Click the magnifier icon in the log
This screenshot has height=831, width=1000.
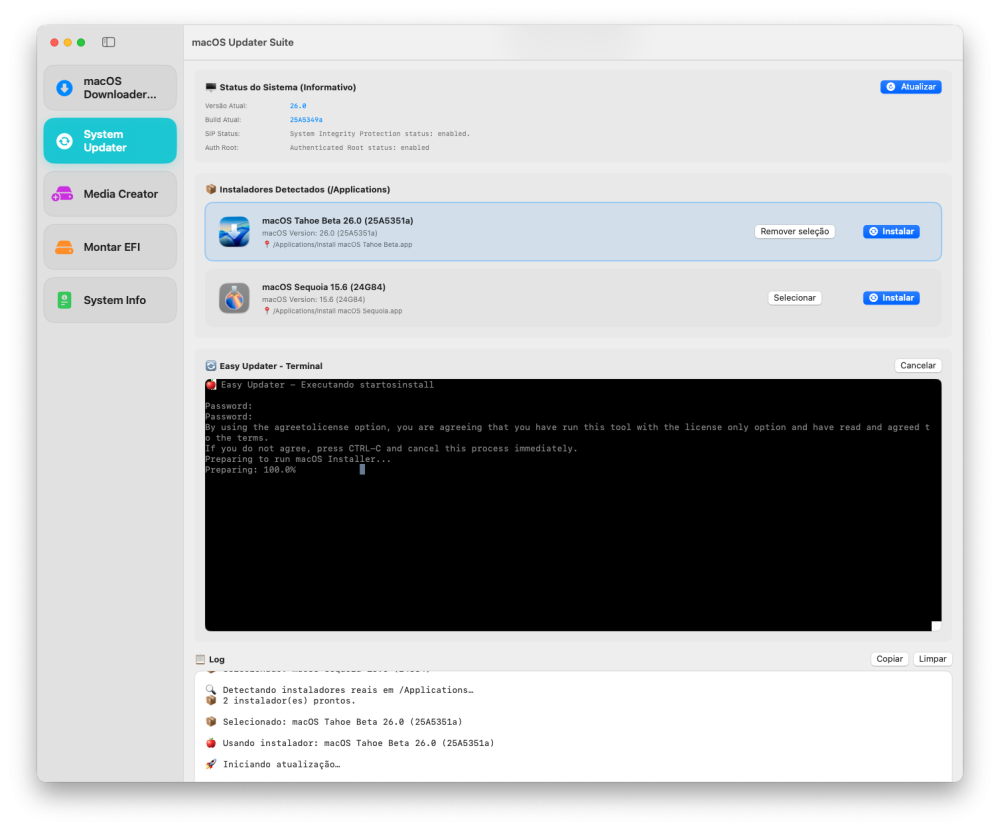211,690
